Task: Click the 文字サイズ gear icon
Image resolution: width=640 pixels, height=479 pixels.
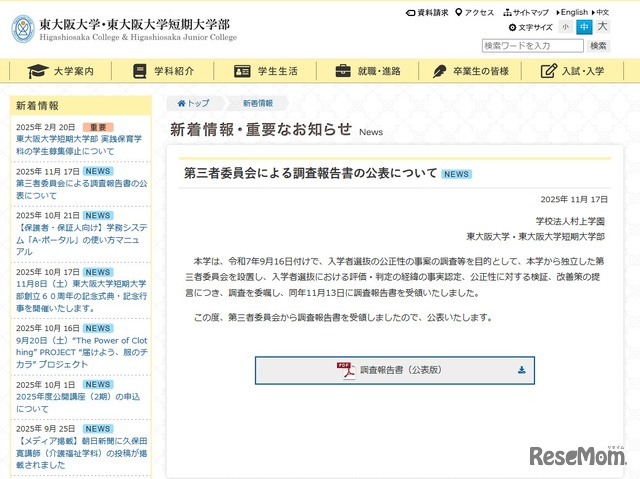Action: [512, 27]
